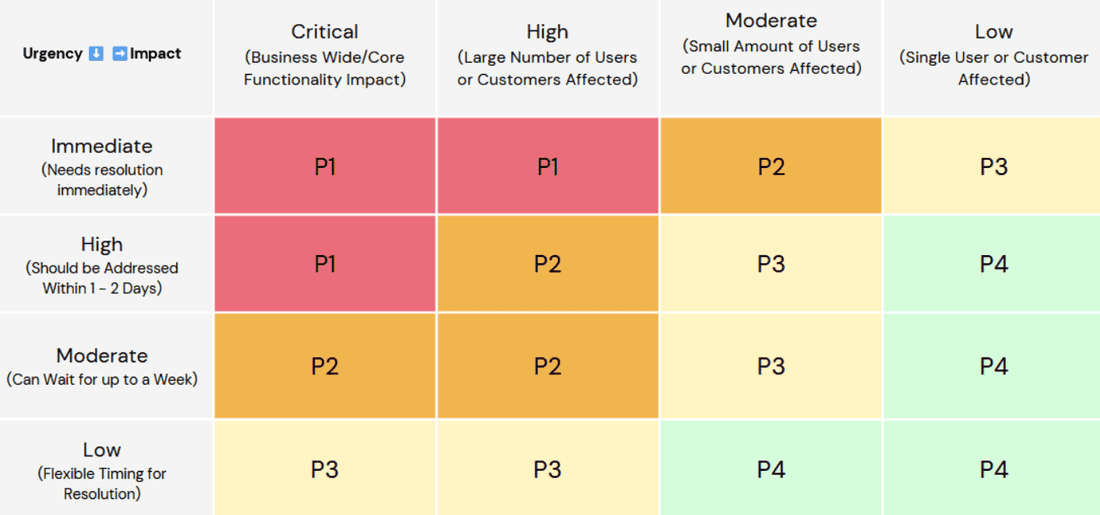Click orange P2 cell for High urgency, High impact
Image resolution: width=1100 pixels, height=515 pixels.
coord(547,264)
